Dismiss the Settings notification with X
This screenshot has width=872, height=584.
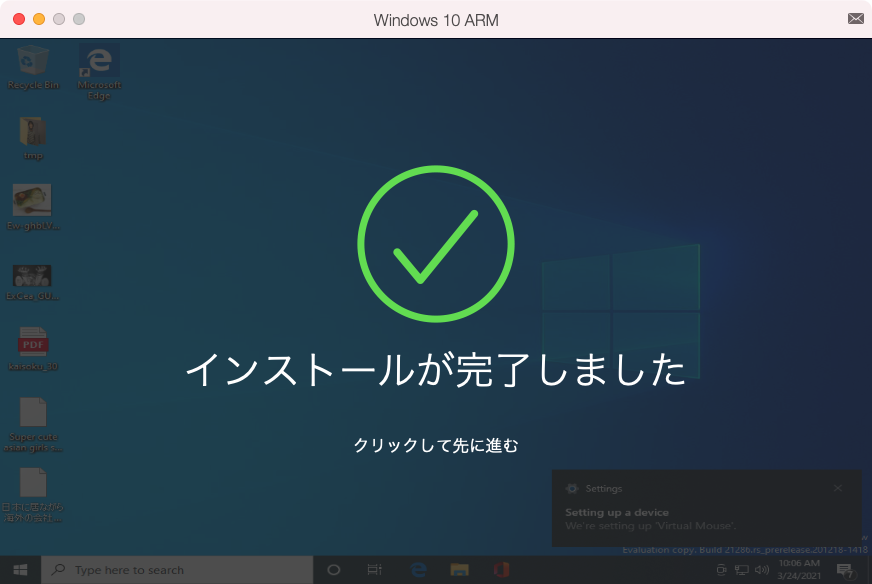[x=838, y=488]
